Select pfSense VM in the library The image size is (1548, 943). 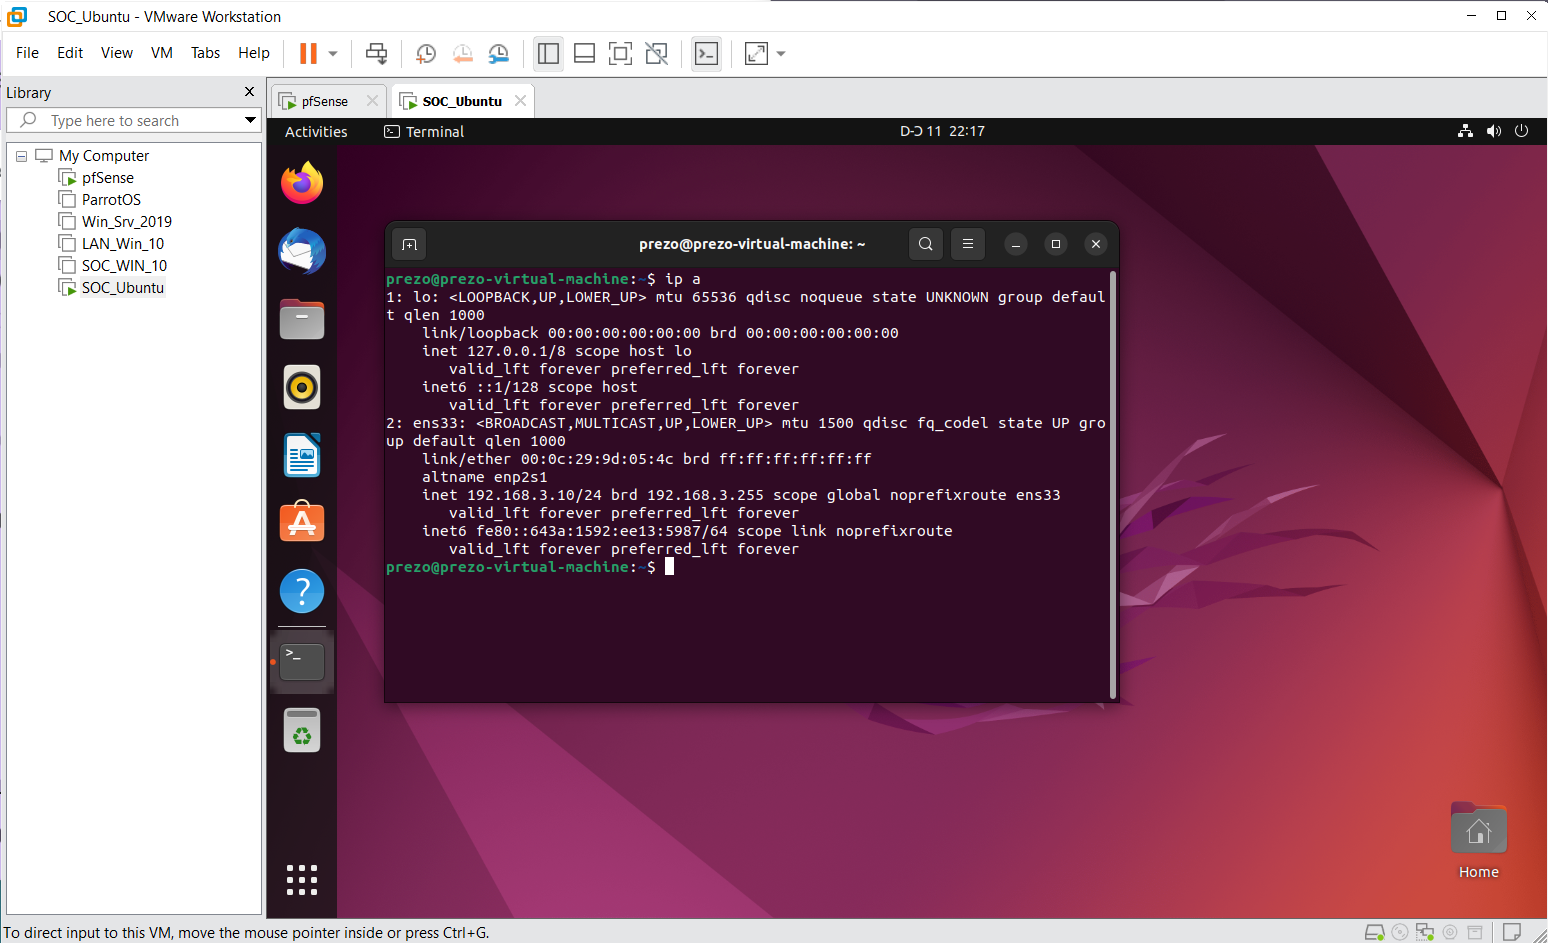108,178
